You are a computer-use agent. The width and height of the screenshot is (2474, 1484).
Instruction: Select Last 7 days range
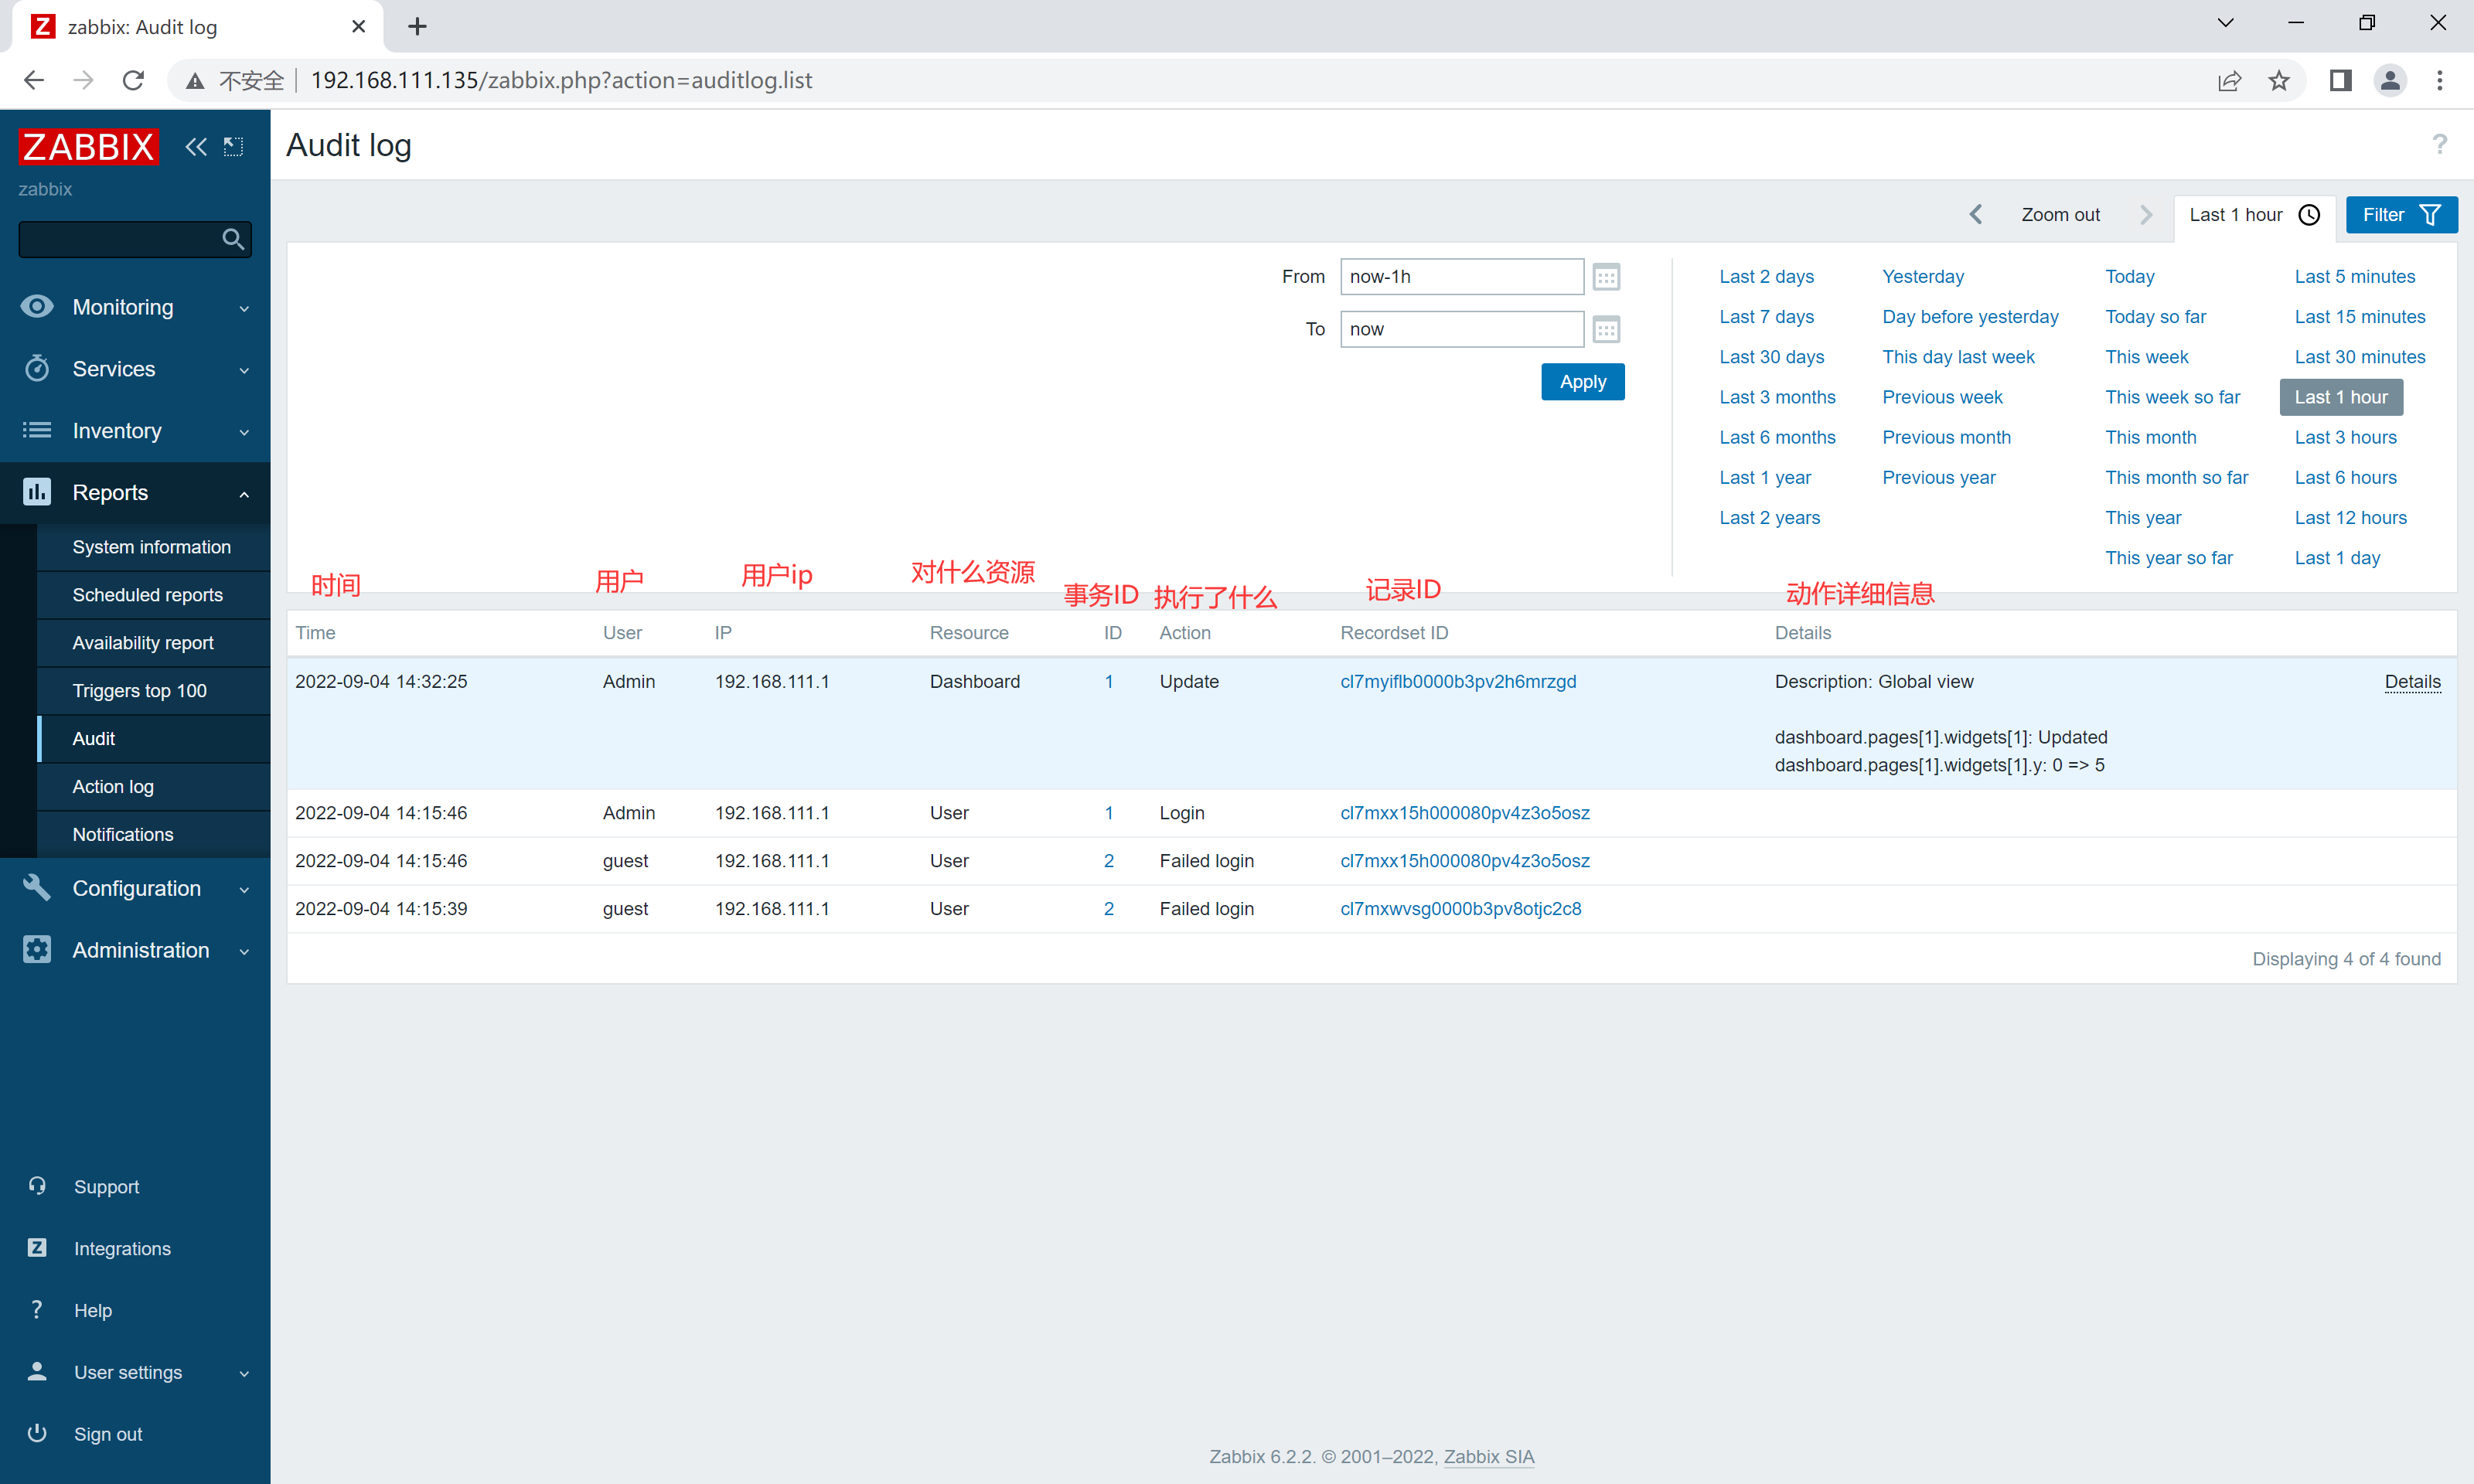click(x=1766, y=317)
